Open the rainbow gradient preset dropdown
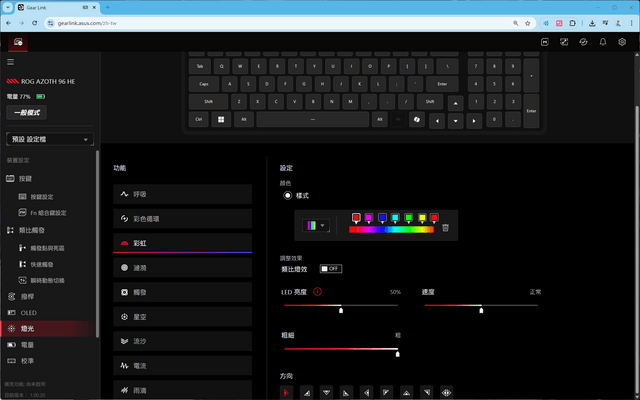This screenshot has height=400, width=640. coord(316,225)
